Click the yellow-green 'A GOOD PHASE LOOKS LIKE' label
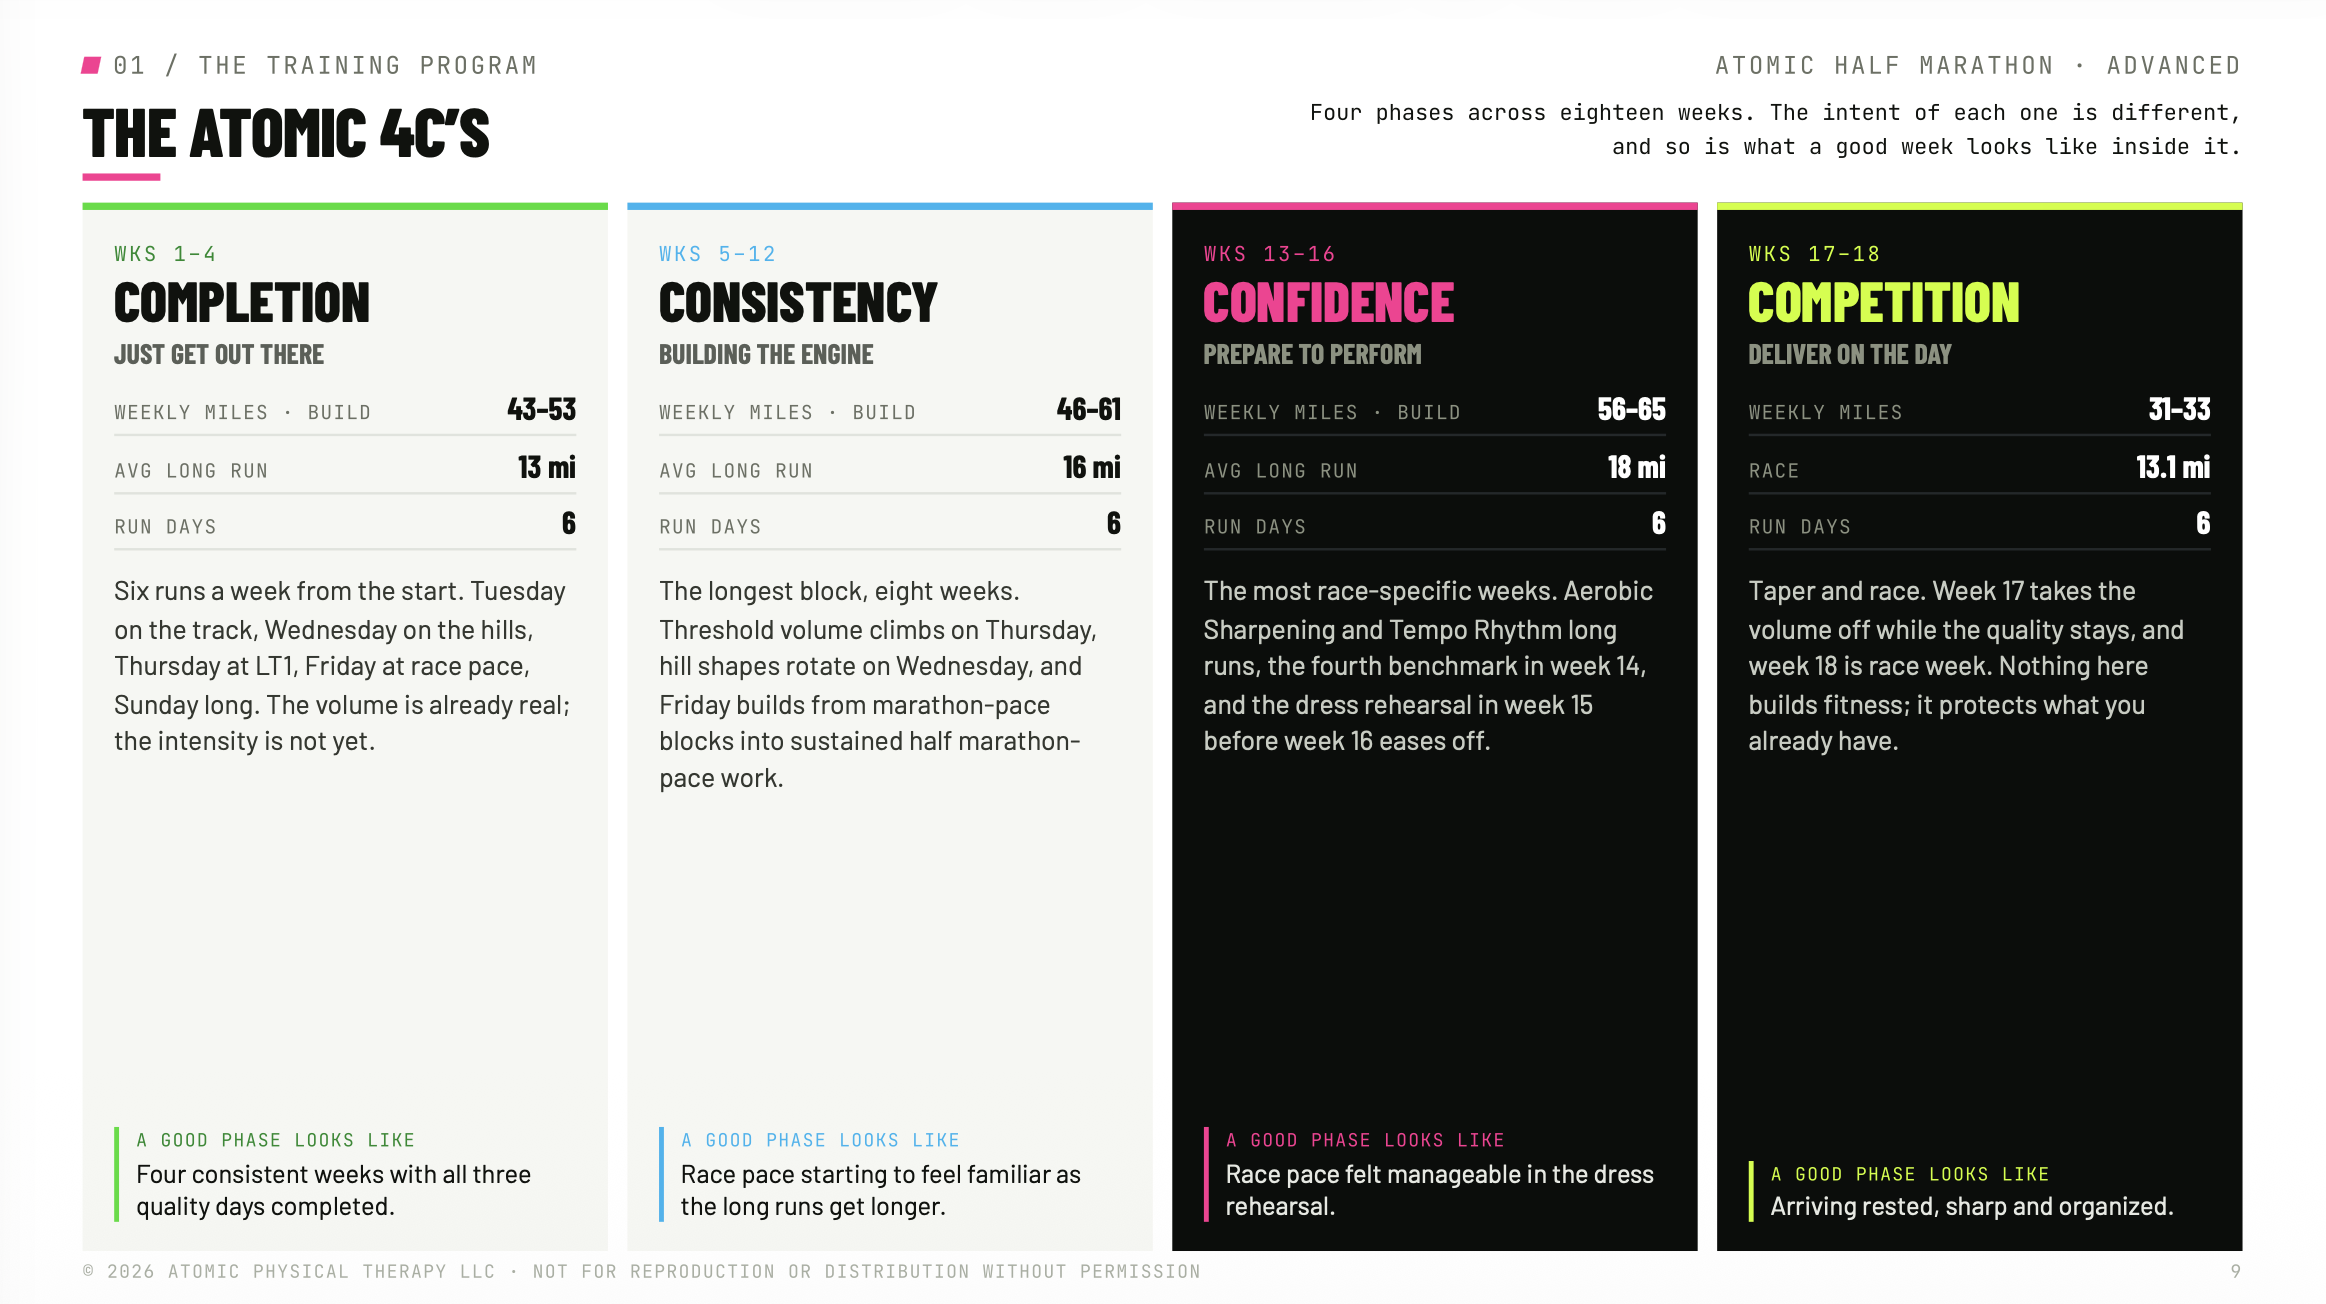 [x=1910, y=1174]
